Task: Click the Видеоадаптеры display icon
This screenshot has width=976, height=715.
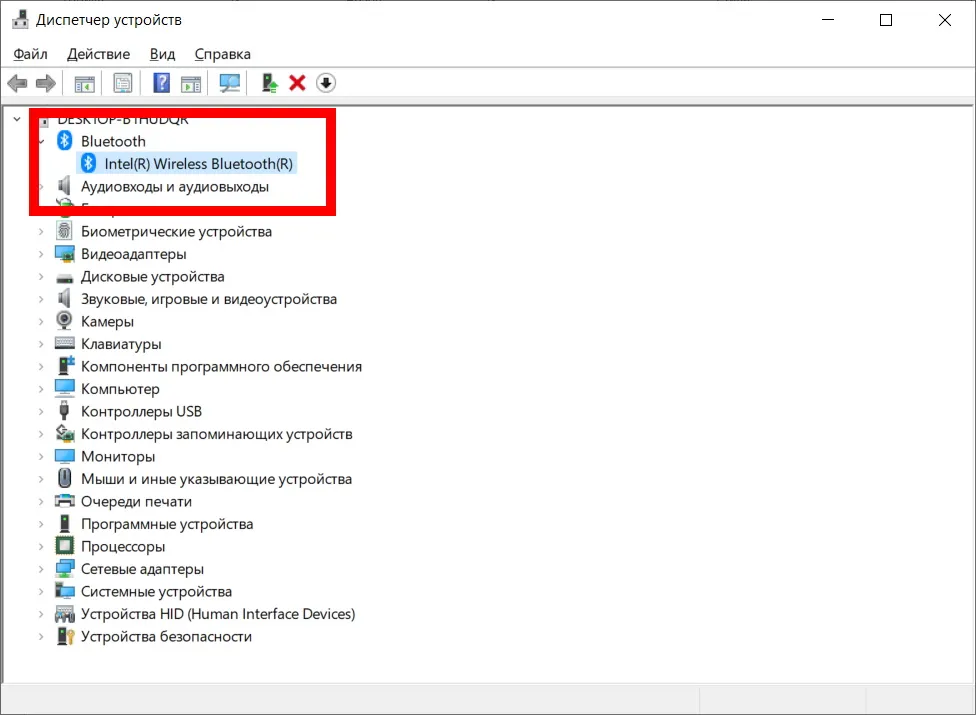Action: 65,254
